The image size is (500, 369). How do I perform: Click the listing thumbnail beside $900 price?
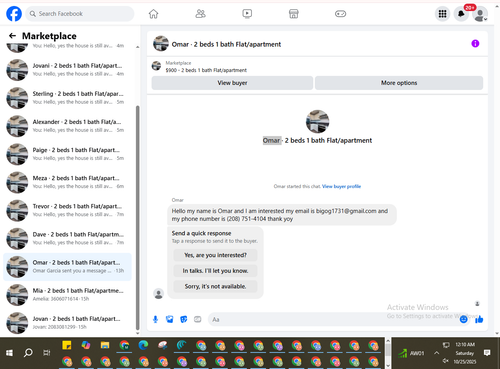point(156,66)
